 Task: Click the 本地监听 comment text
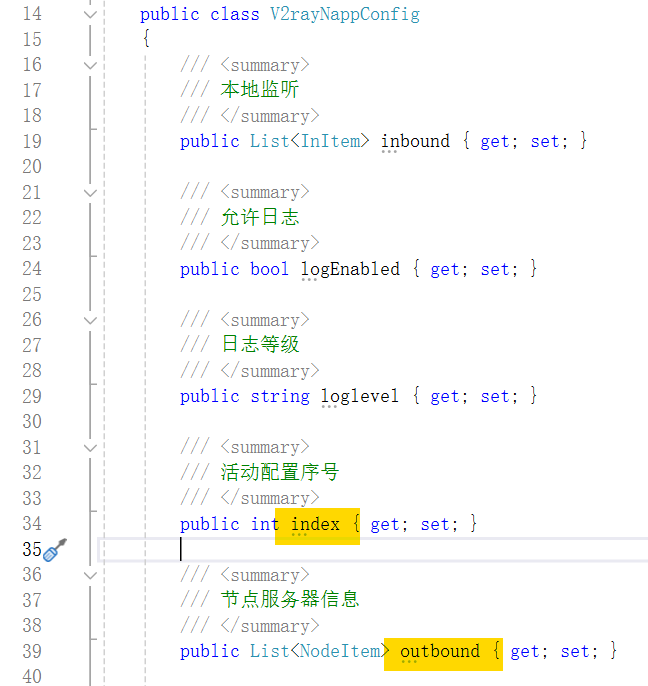[x=260, y=90]
